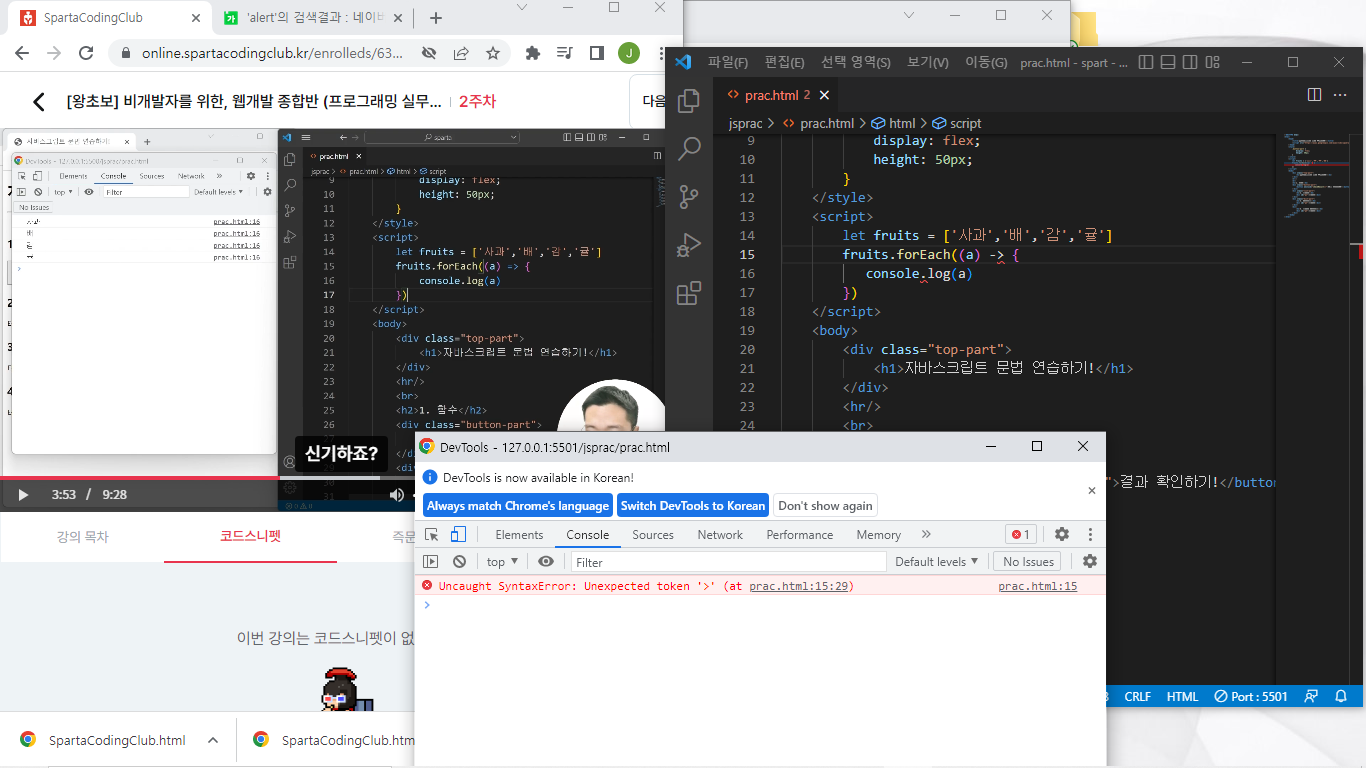Toggle Live Server on Port 5501

(x=1251, y=696)
